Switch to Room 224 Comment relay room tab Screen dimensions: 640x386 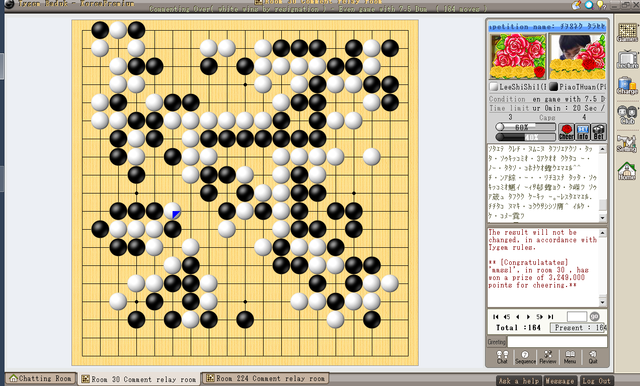[265, 378]
